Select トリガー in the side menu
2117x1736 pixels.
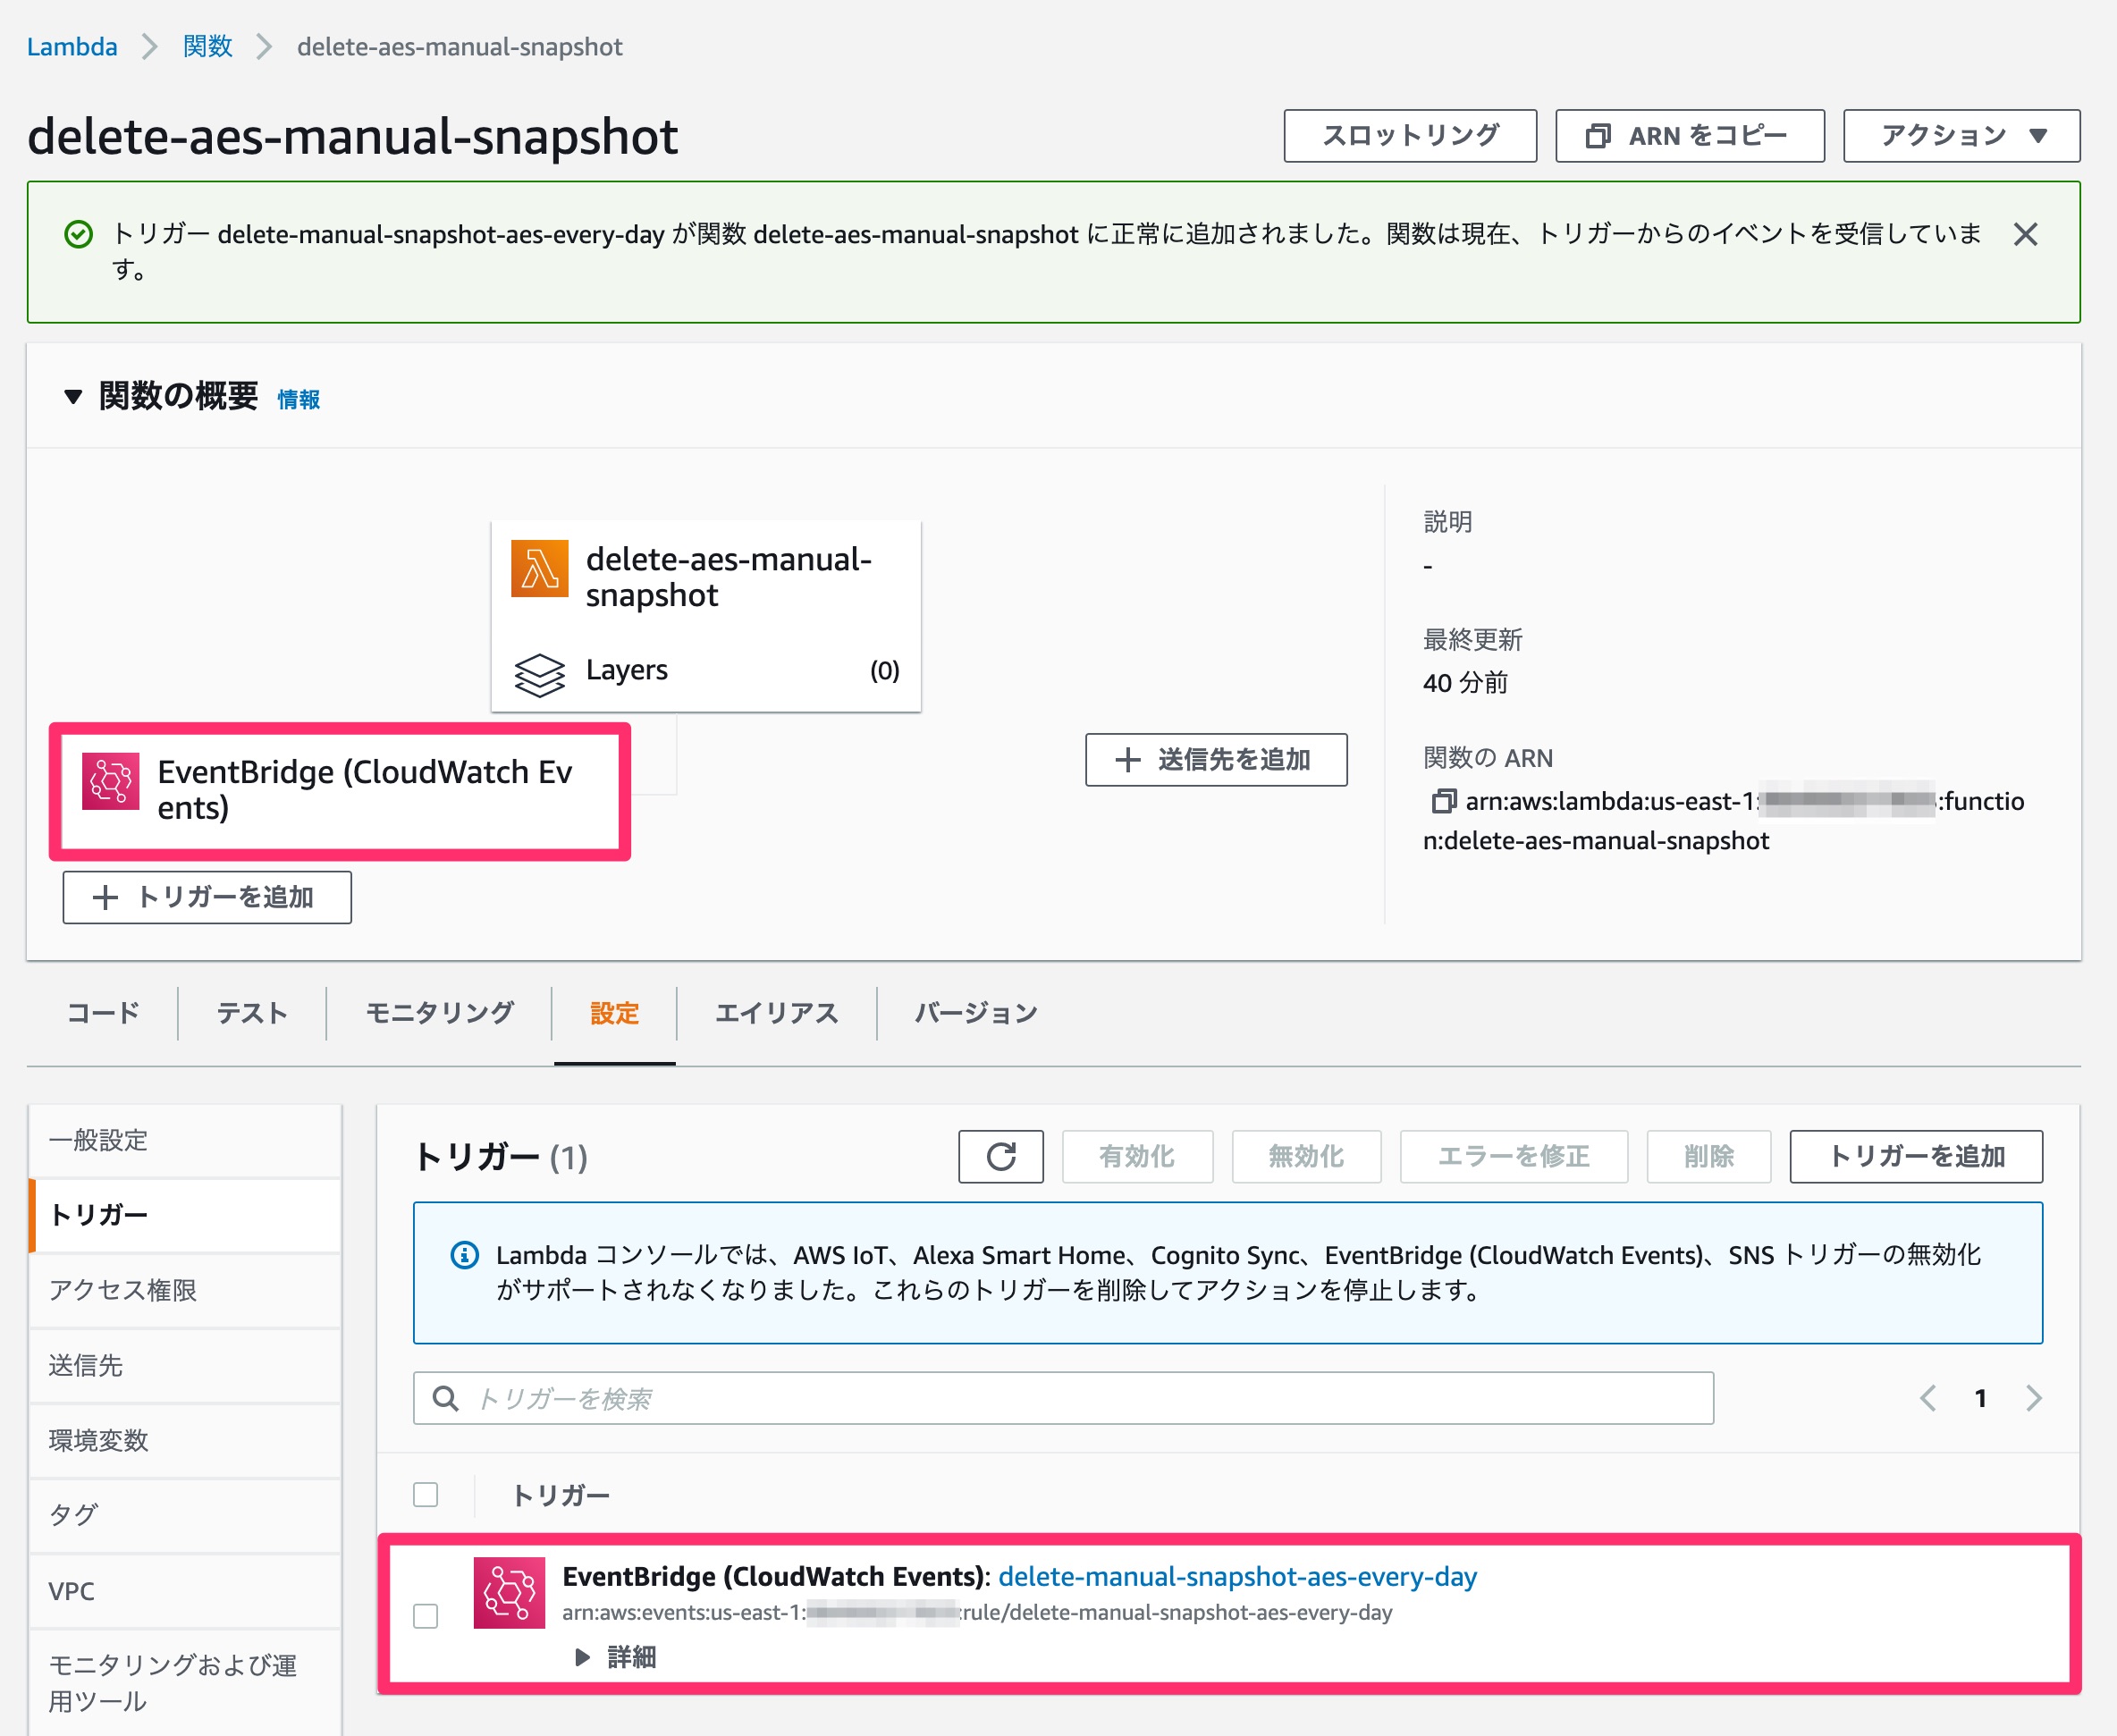(x=185, y=1215)
